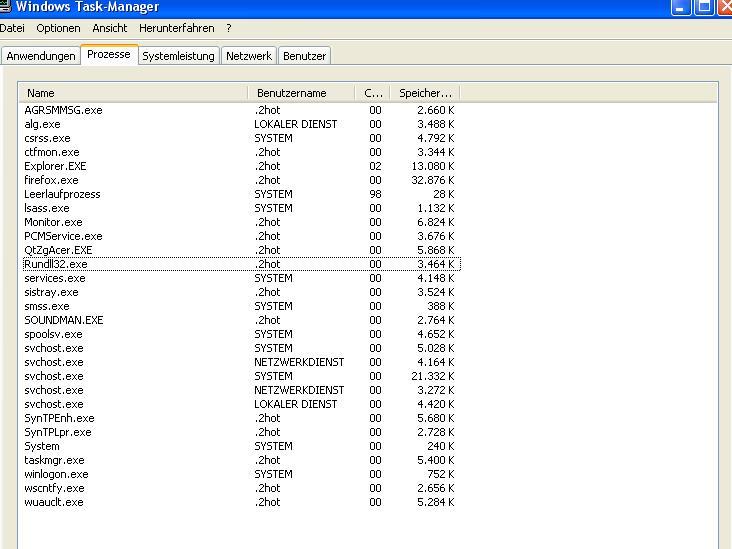Screen dimensions: 732x549
Task: Switch to the Benutzer tab
Action: click(304, 56)
